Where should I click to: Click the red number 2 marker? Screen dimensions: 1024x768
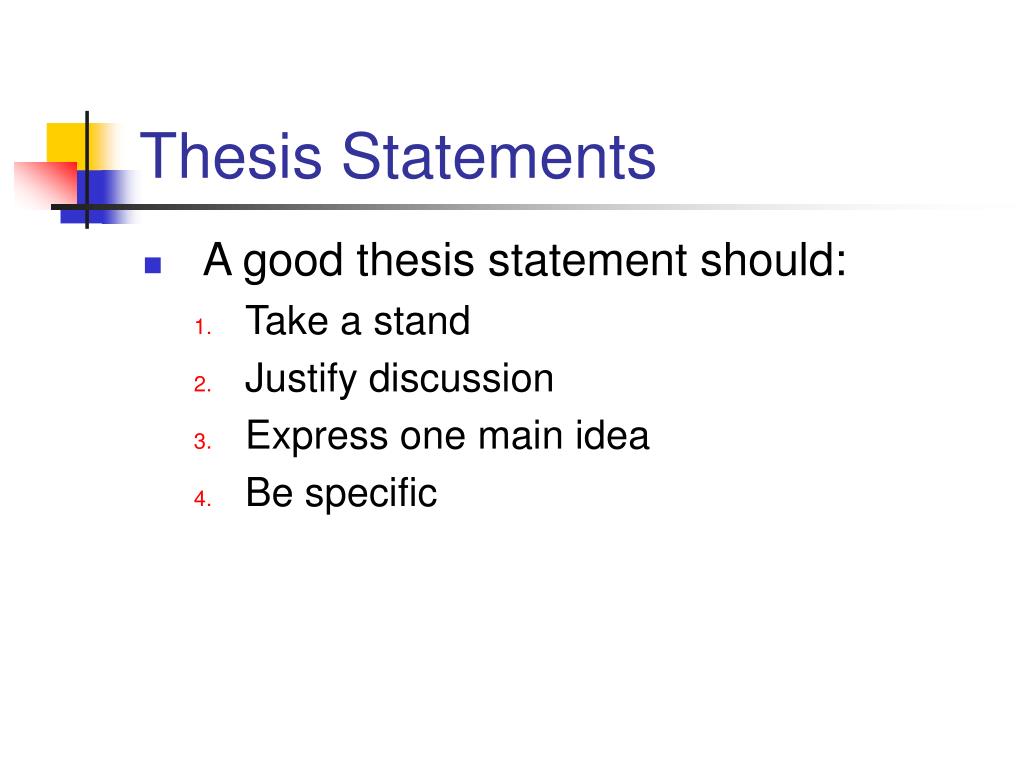202,384
